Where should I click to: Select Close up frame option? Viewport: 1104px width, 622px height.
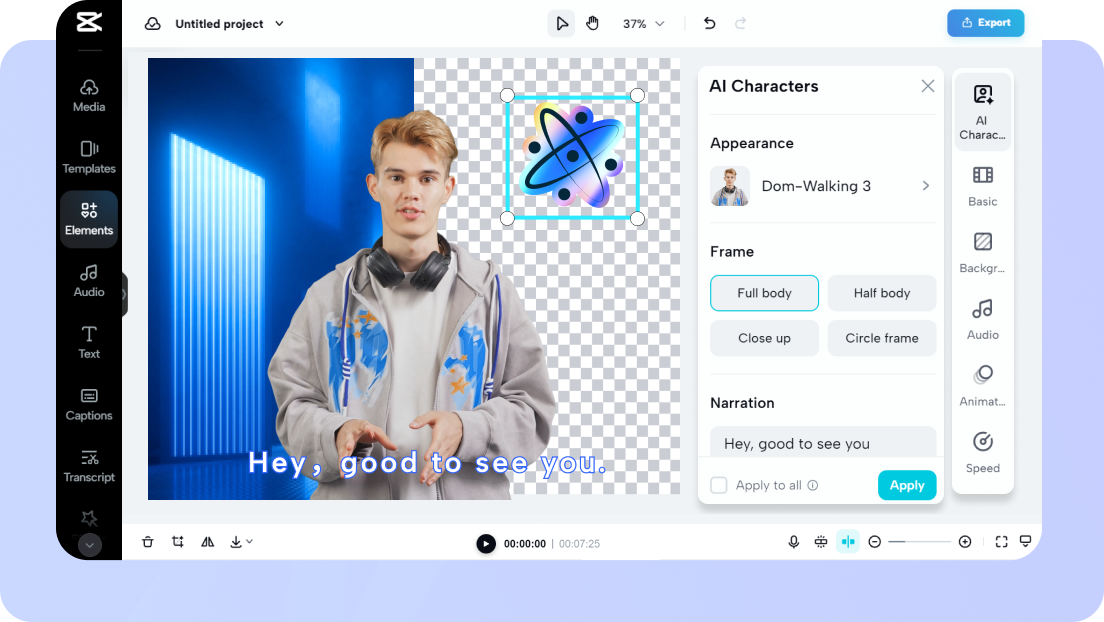point(764,338)
